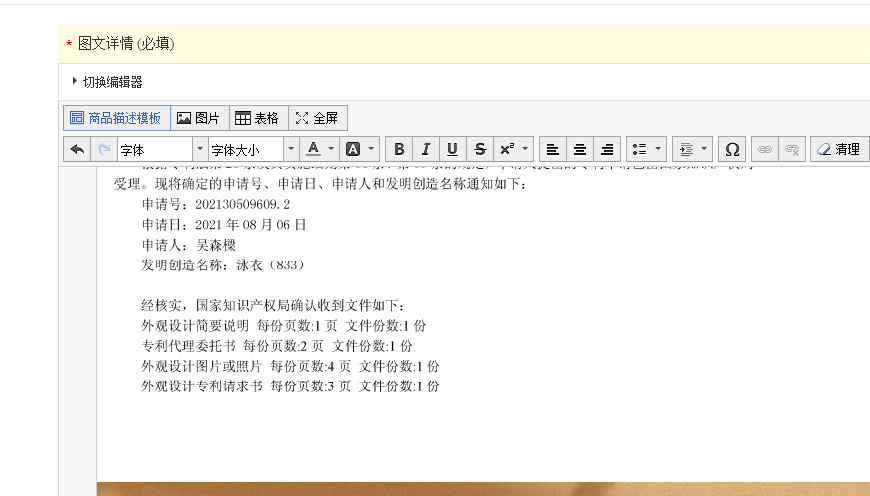The height and width of the screenshot is (496, 870).
Task: Insert special character omega symbol
Action: click(x=732, y=149)
